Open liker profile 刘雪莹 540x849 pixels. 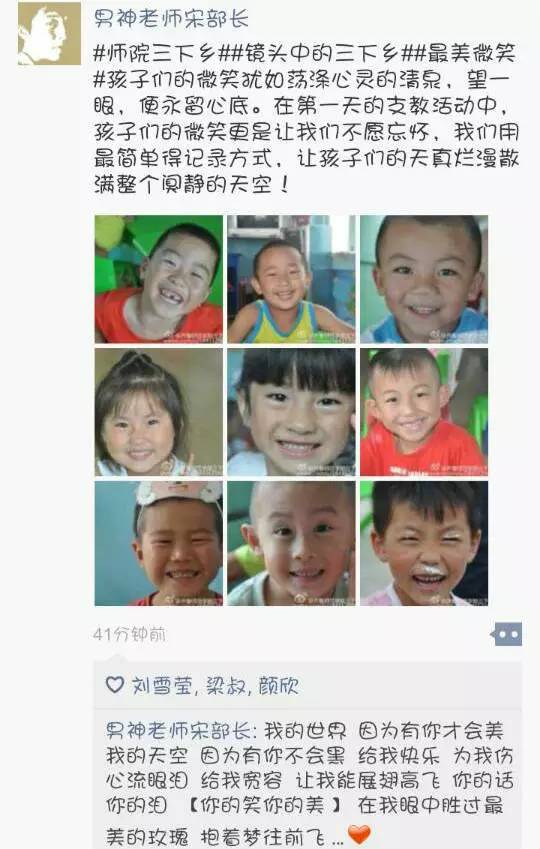click(162, 685)
